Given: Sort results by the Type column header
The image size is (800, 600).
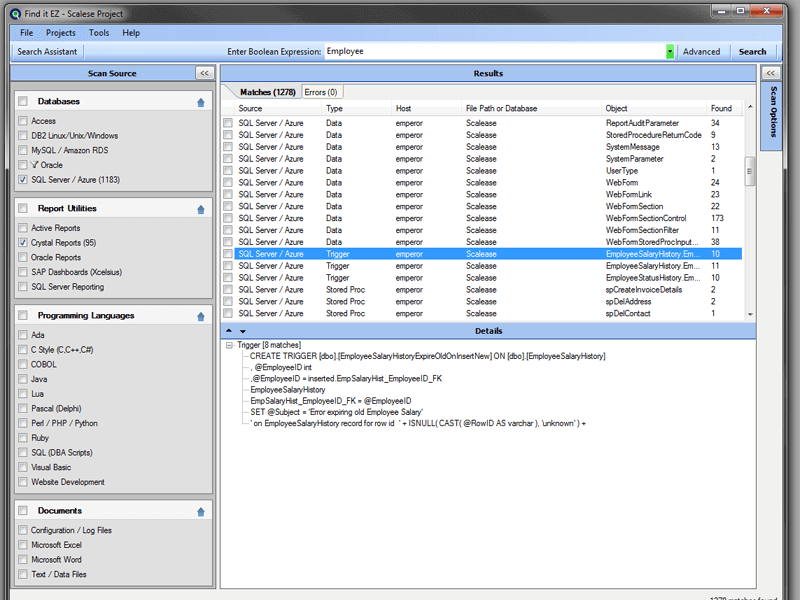Looking at the screenshot, I should [357, 108].
